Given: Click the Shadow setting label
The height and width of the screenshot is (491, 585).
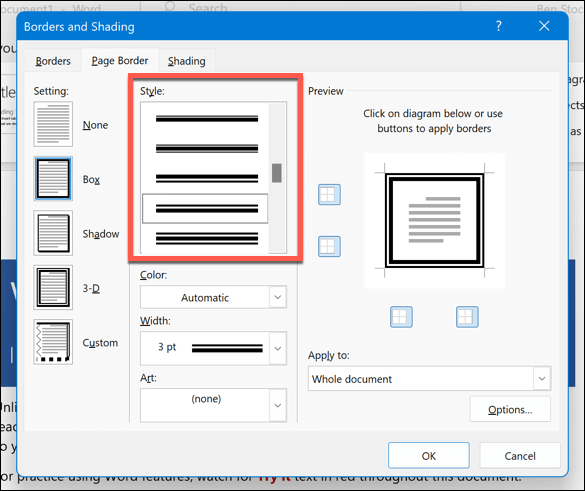Looking at the screenshot, I should (x=101, y=234).
